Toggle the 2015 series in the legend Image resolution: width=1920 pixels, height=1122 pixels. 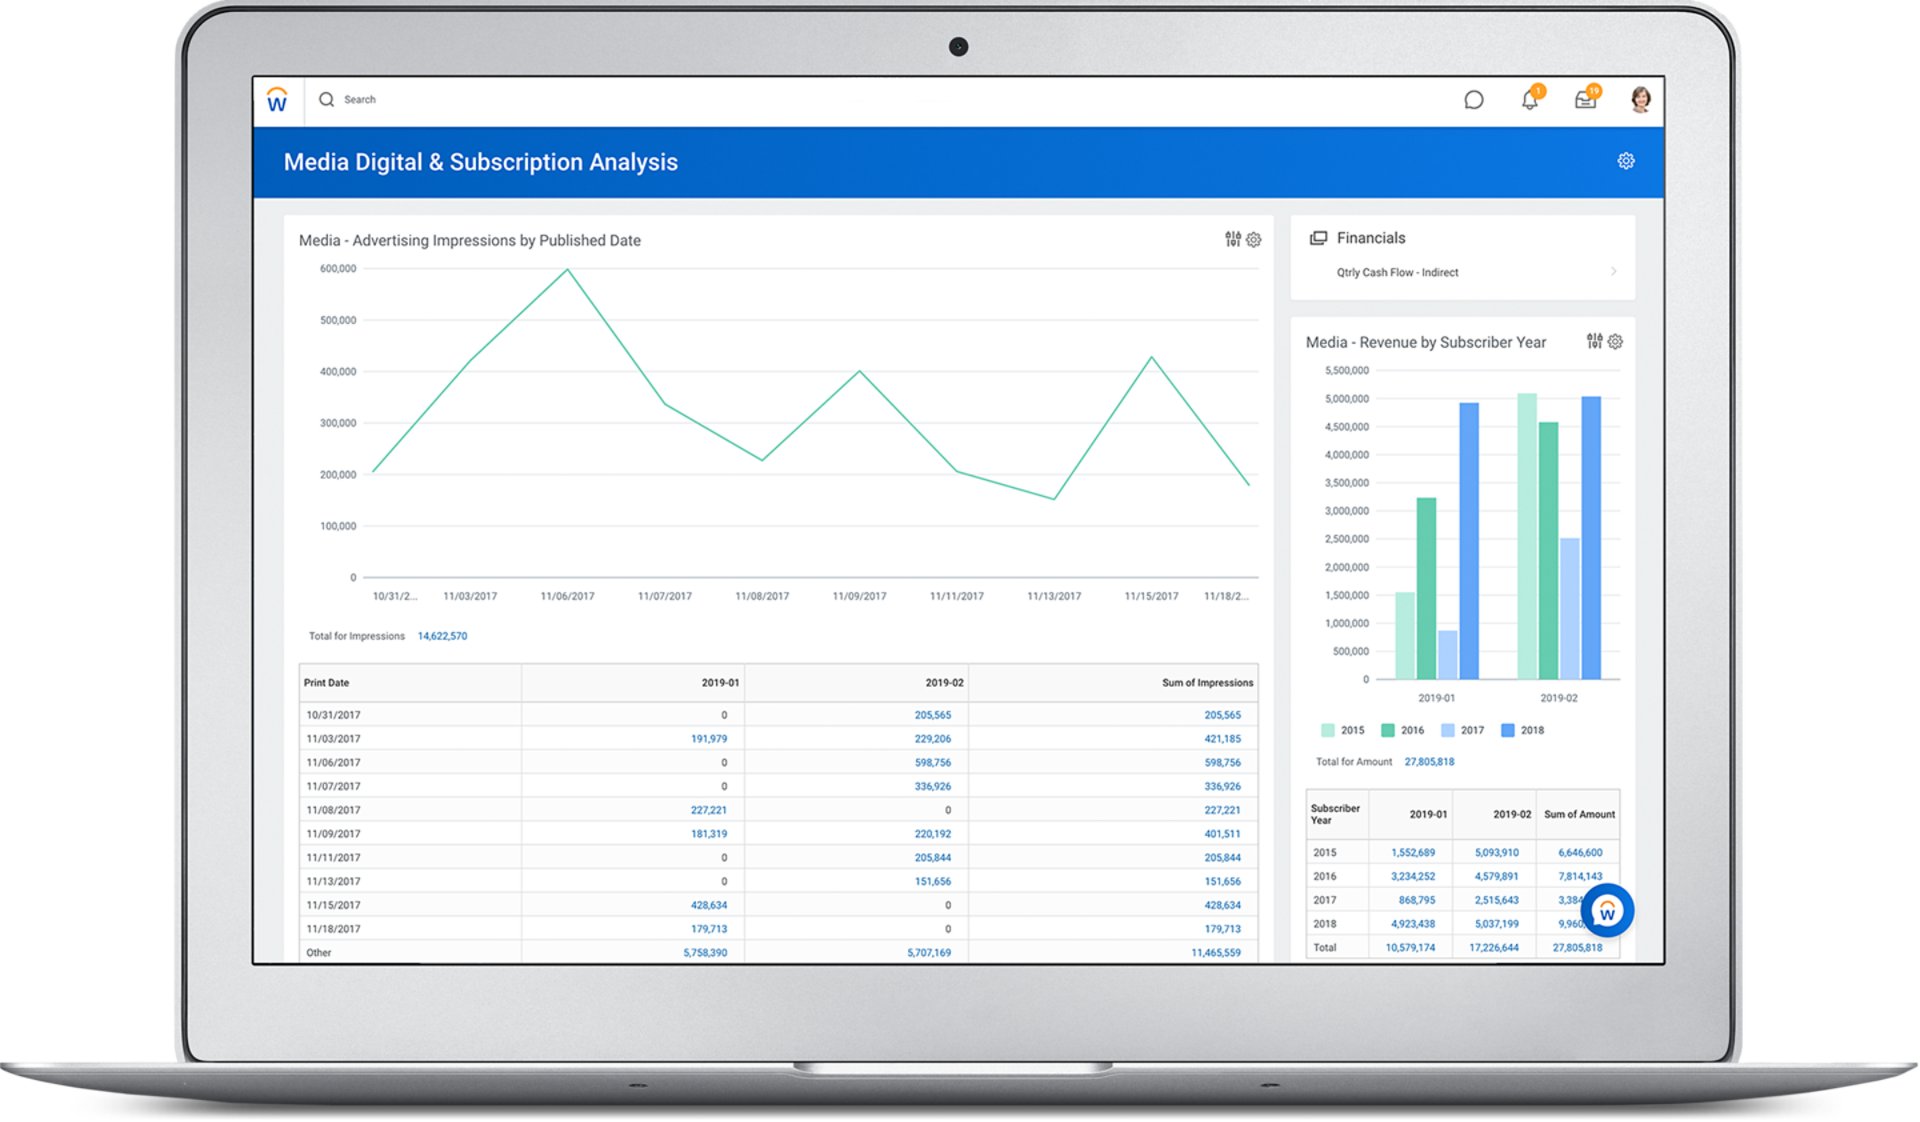click(x=1343, y=730)
